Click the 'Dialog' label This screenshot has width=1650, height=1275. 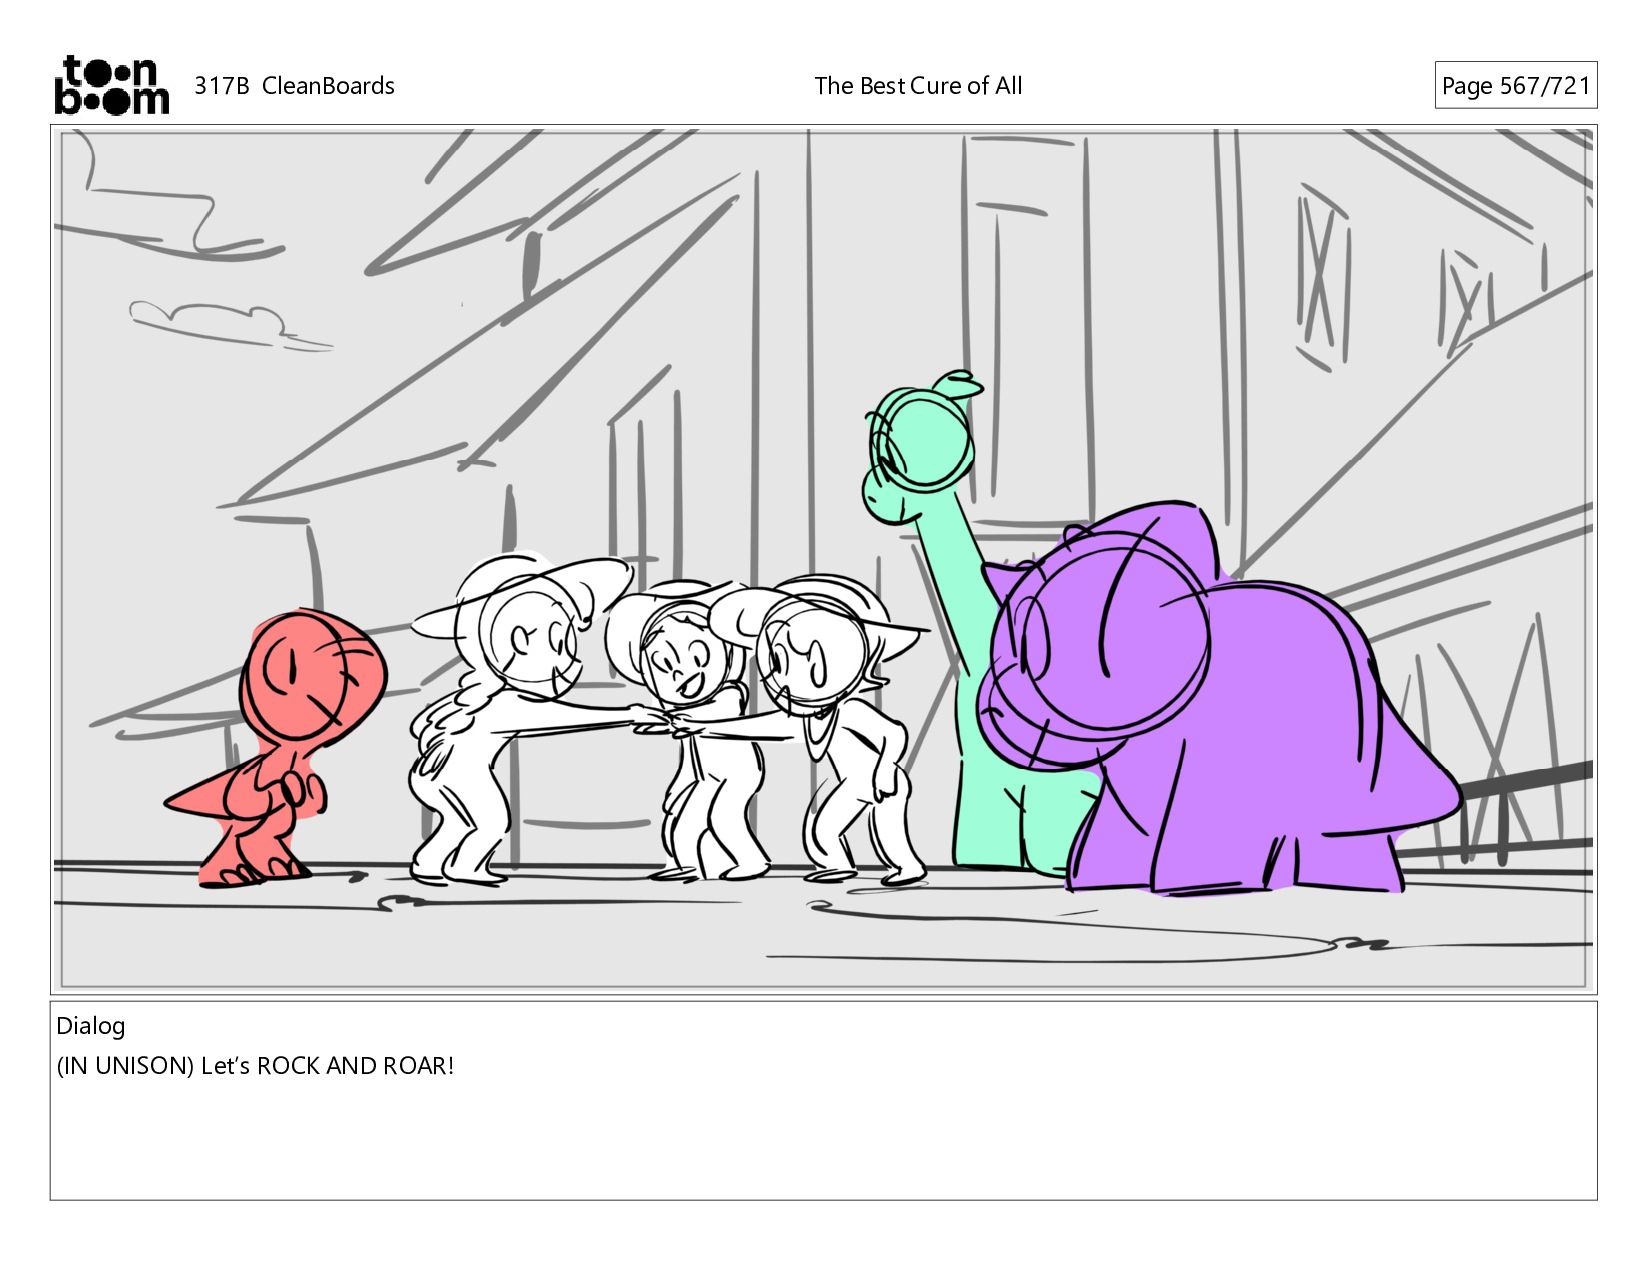click(x=91, y=1026)
